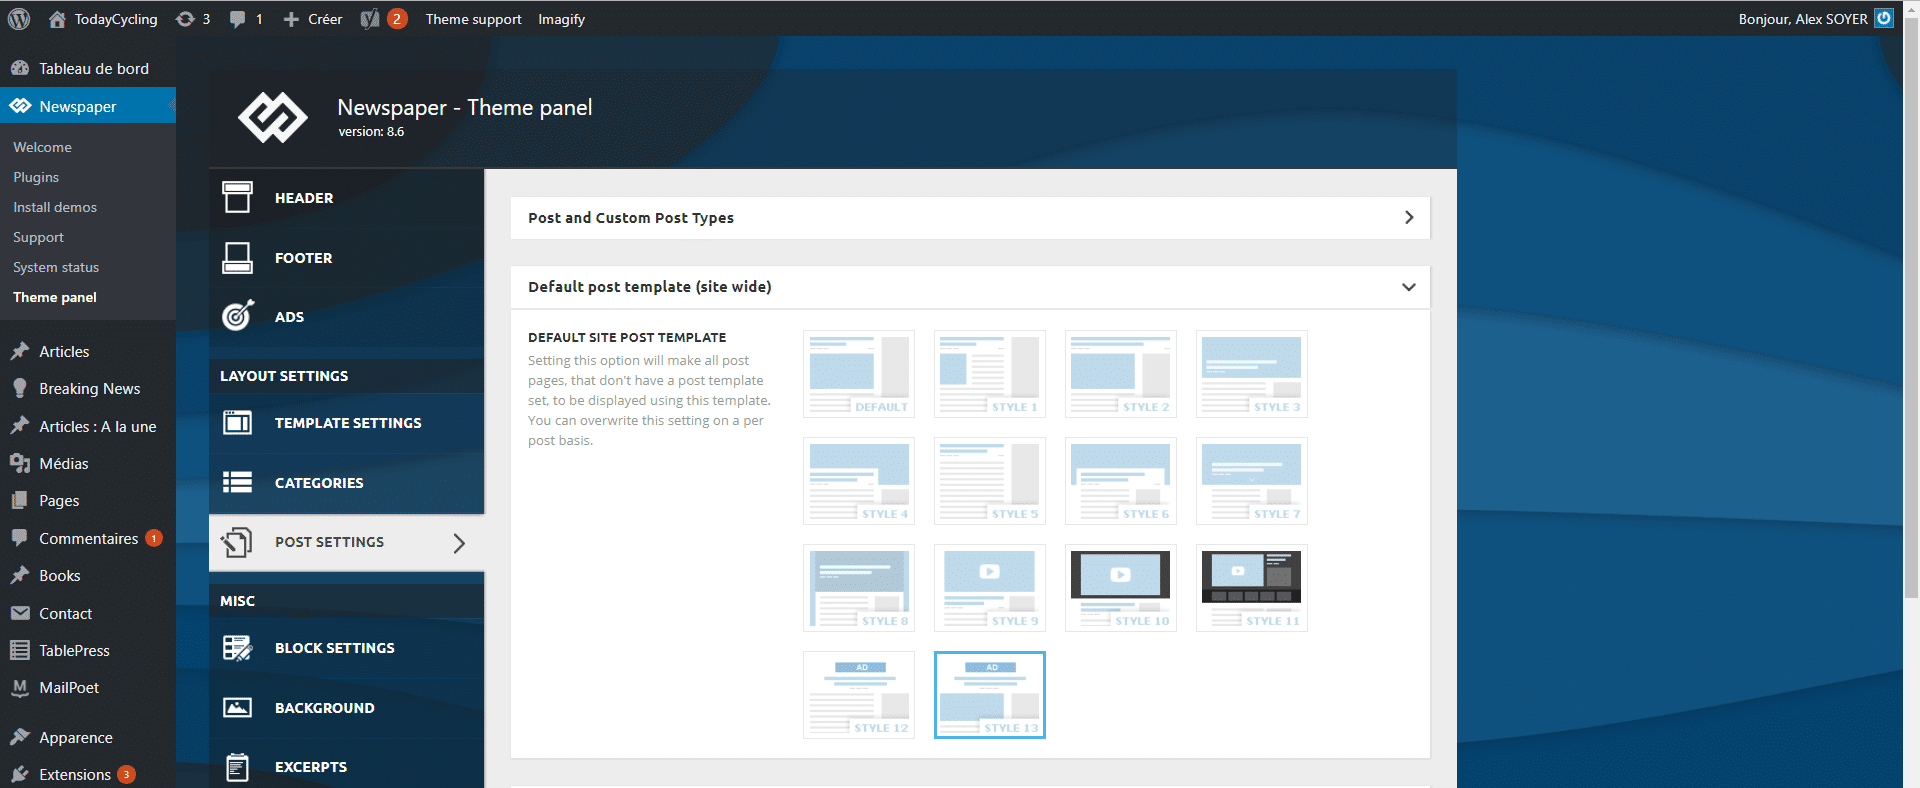Image resolution: width=1920 pixels, height=788 pixels.
Task: Click the Newspaper theme logo in panel header
Action: [x=272, y=117]
